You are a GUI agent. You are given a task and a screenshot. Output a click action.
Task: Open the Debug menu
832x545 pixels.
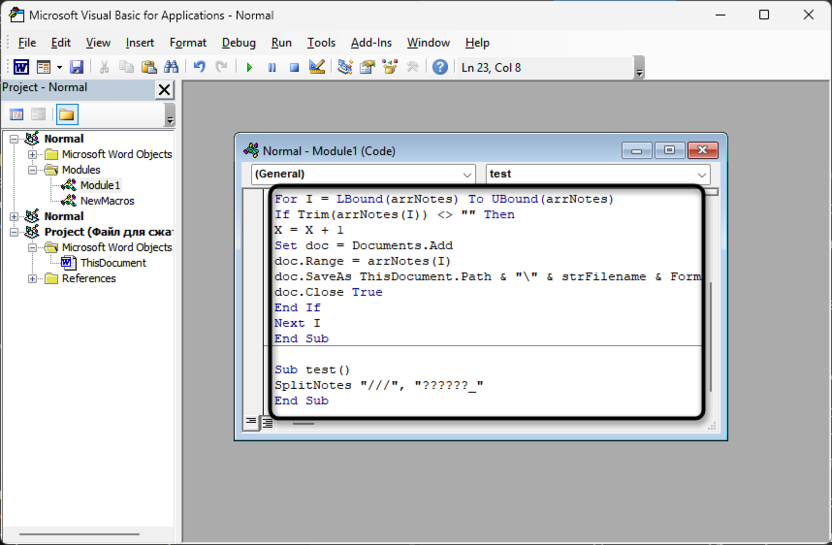pos(238,42)
